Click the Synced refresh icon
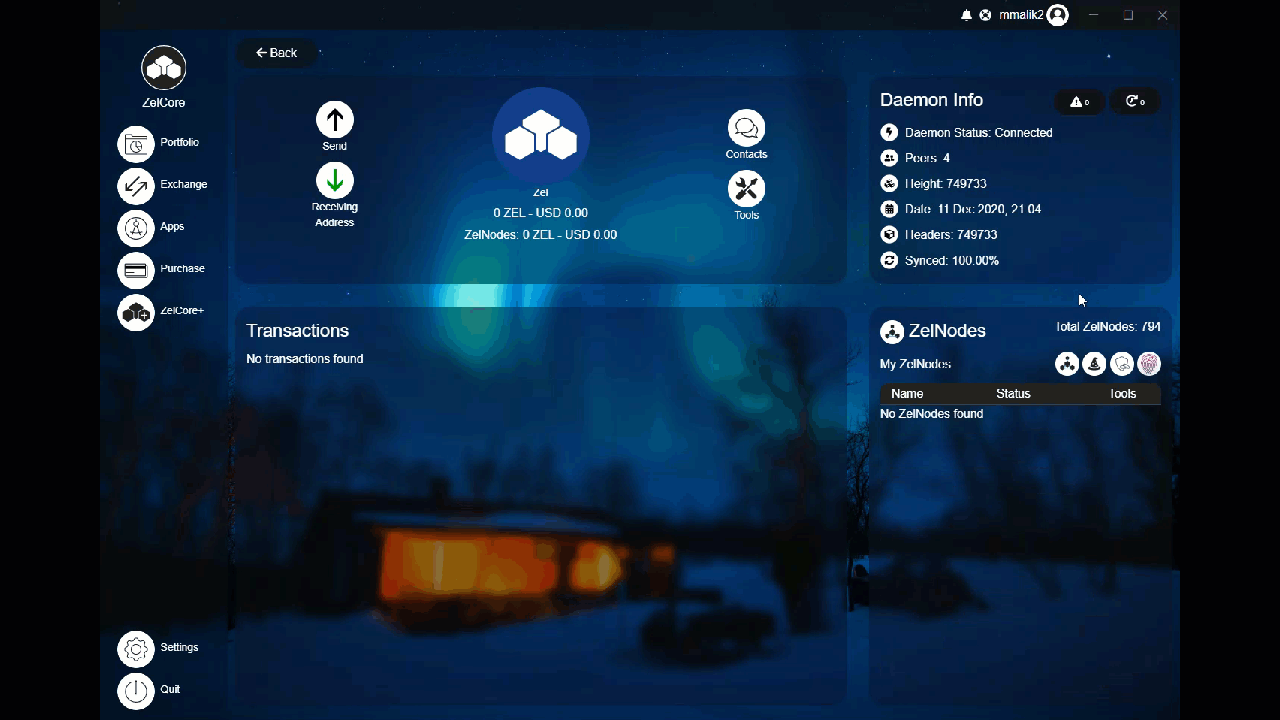This screenshot has width=1280, height=720. pyautogui.click(x=889, y=261)
